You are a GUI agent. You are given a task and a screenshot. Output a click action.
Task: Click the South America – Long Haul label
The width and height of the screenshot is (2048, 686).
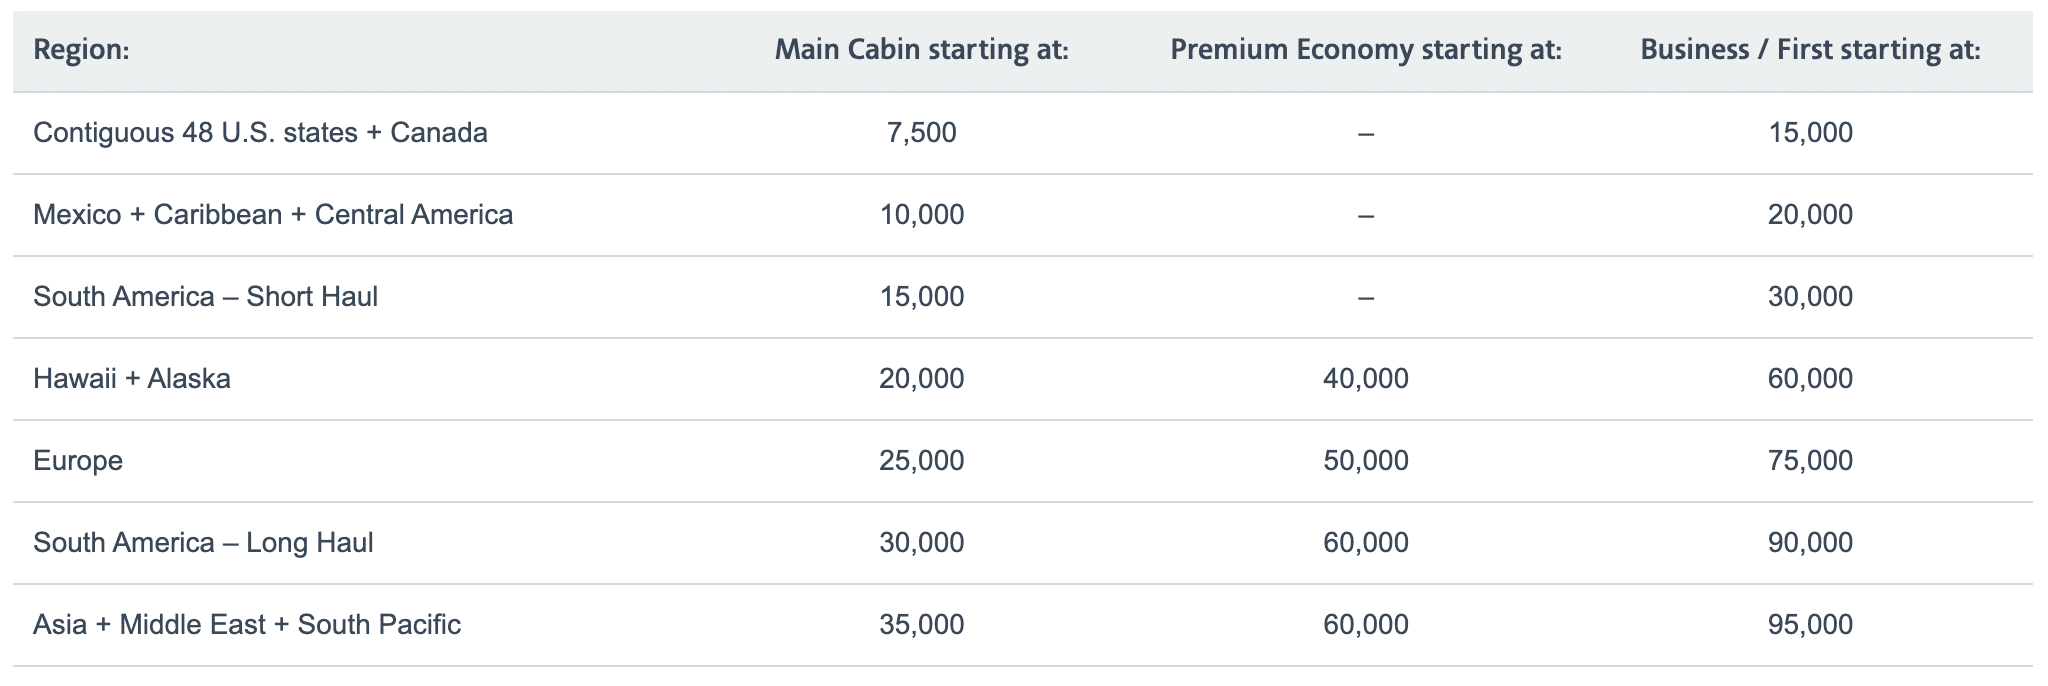[203, 543]
